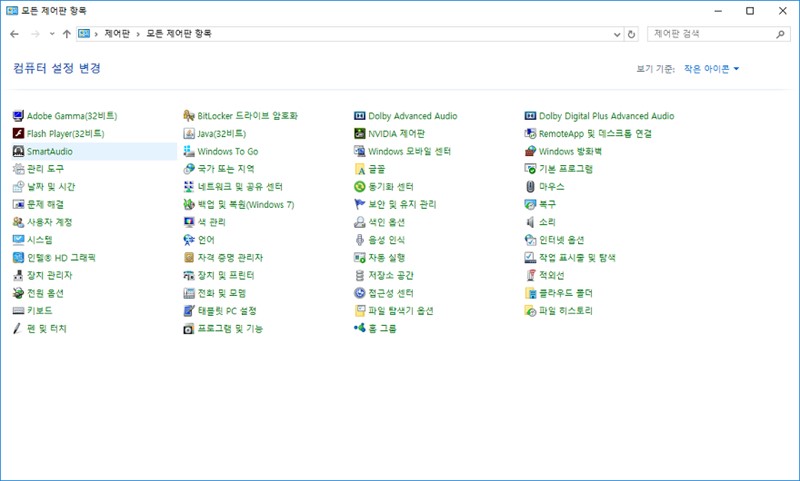Open the 저장소 공간 link

tap(391, 275)
